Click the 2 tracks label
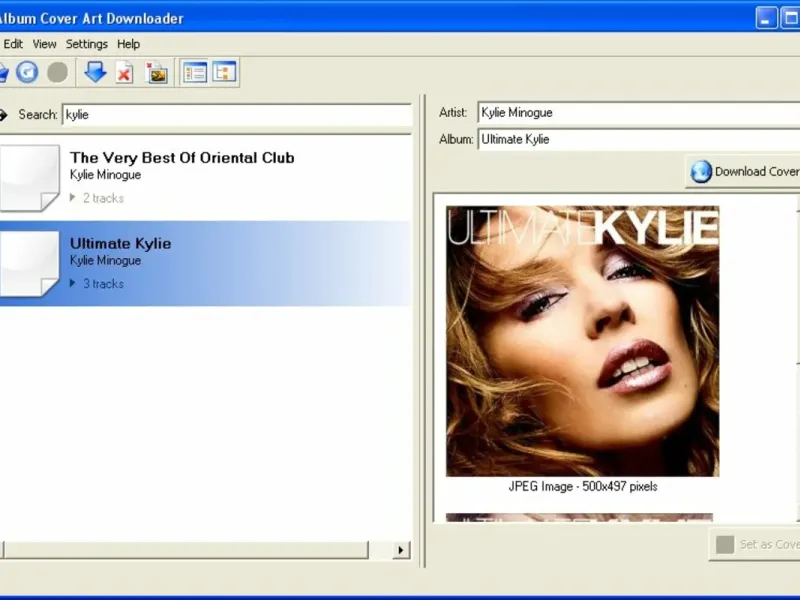800x600 pixels. coord(104,198)
